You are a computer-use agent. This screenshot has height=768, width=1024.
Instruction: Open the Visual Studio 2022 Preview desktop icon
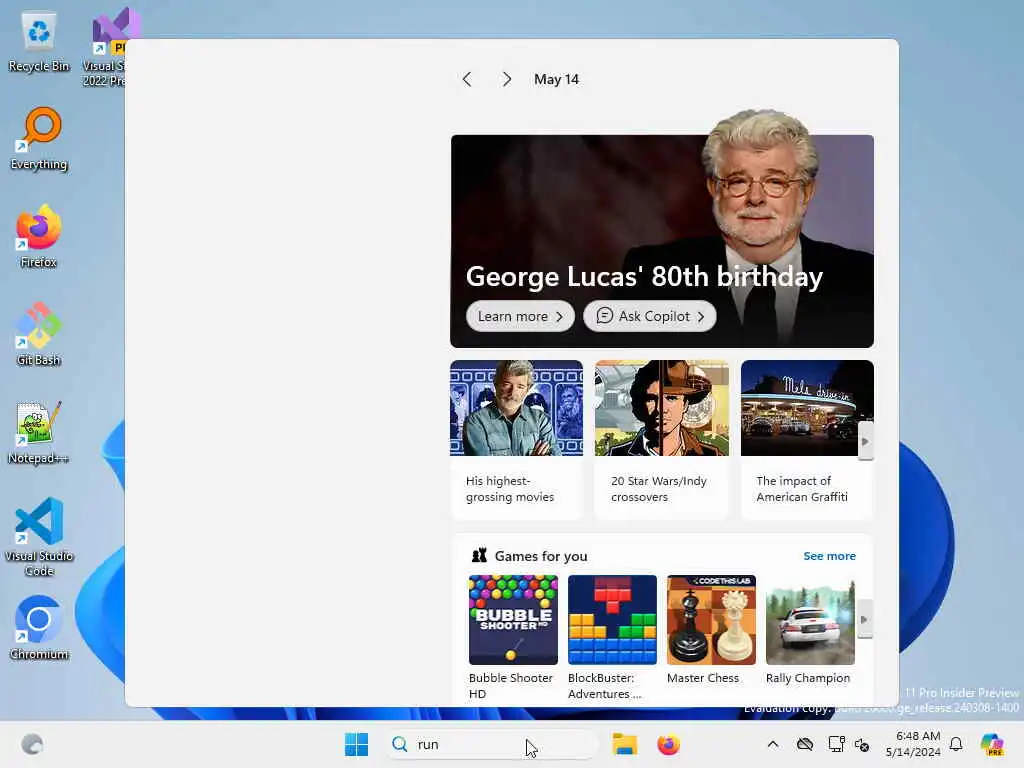point(104,47)
